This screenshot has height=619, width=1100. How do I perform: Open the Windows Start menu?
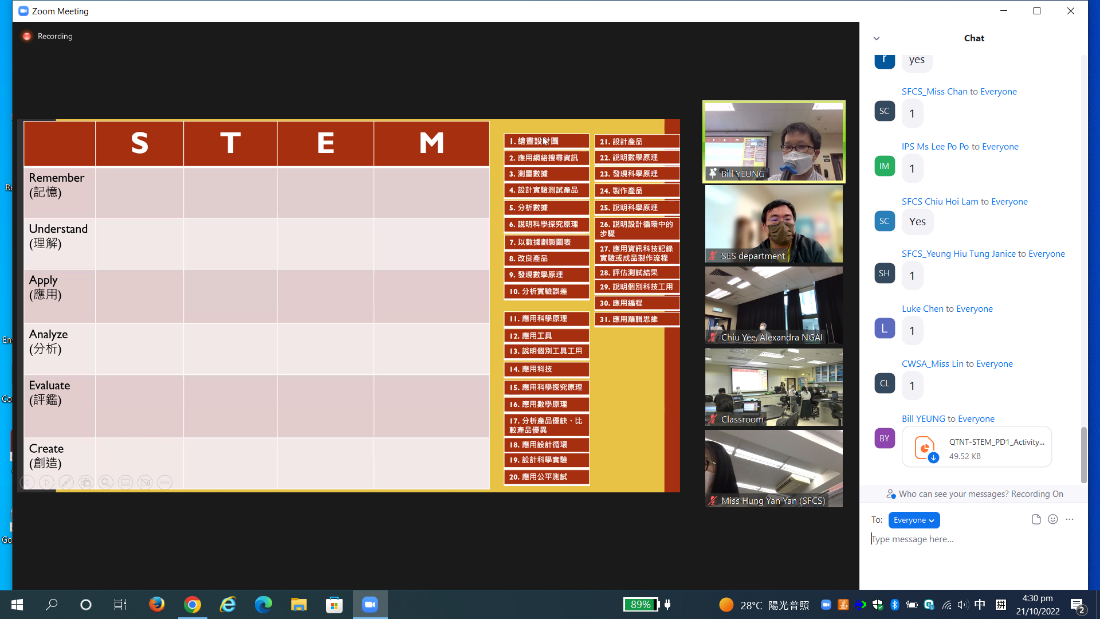(17, 605)
